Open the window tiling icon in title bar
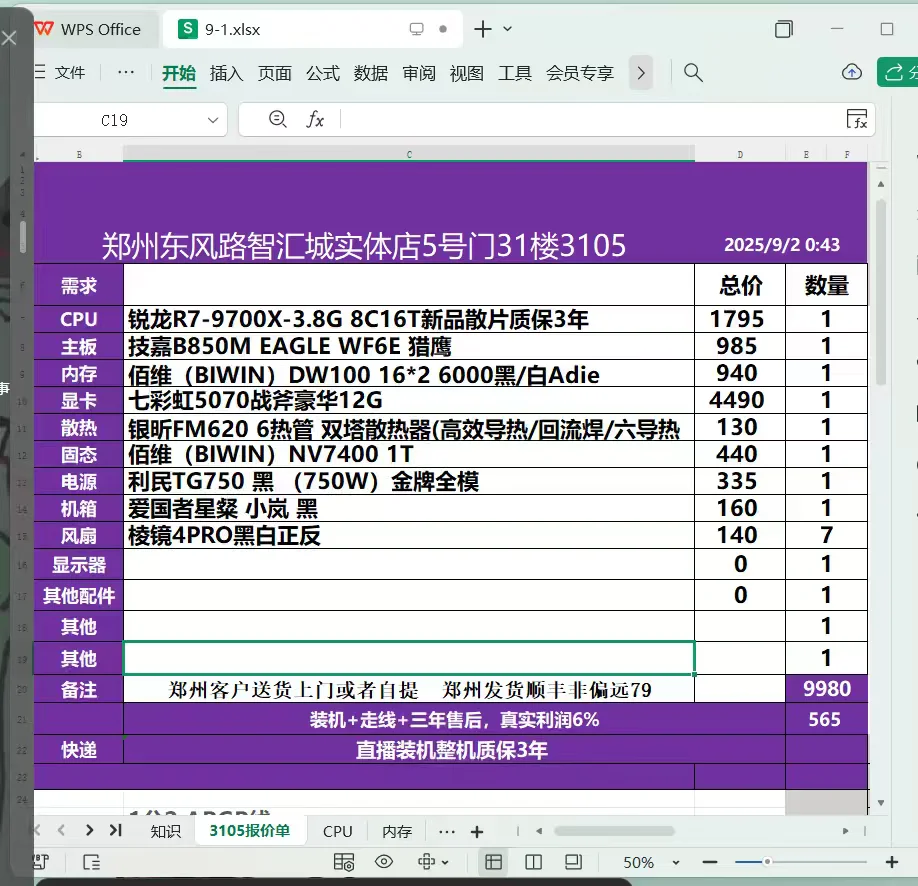Viewport: 918px width, 886px height. click(783, 29)
